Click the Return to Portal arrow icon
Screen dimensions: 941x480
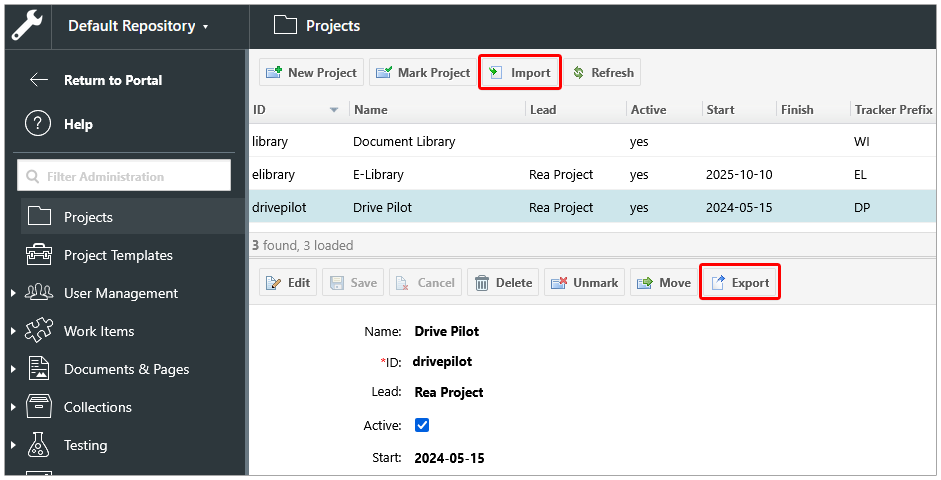[39, 80]
